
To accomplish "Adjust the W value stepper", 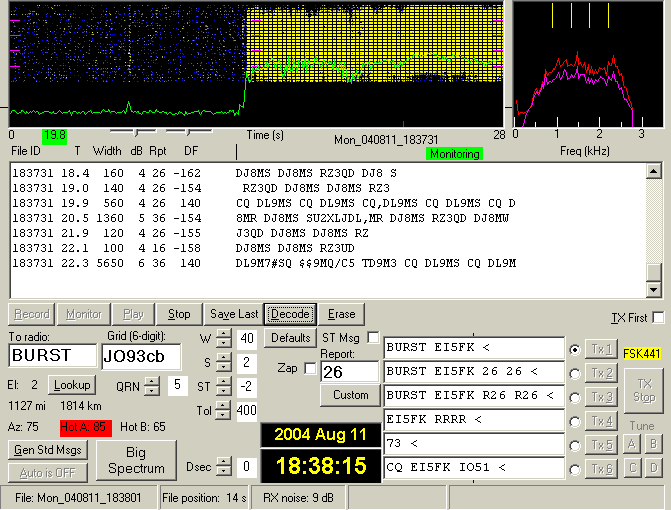I will (x=222, y=339).
